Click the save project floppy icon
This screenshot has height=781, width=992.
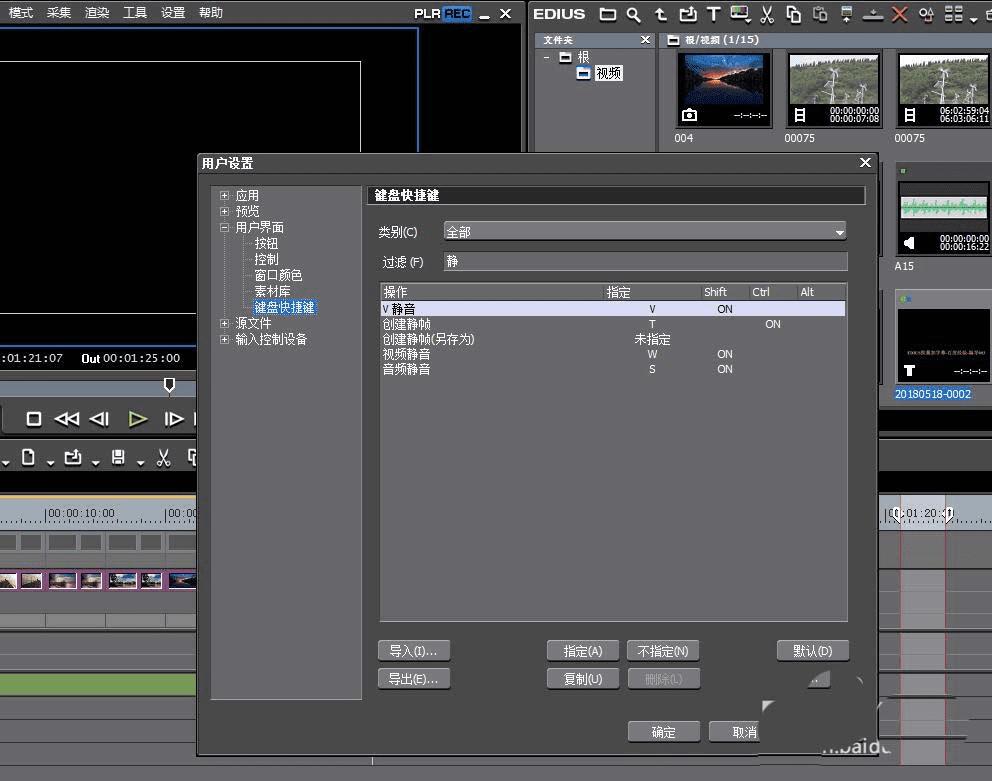(x=118, y=458)
